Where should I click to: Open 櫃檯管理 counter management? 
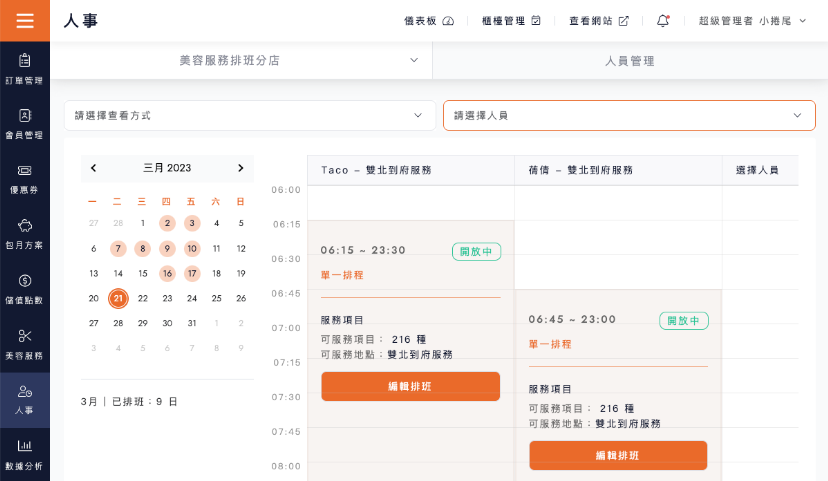click(x=511, y=21)
